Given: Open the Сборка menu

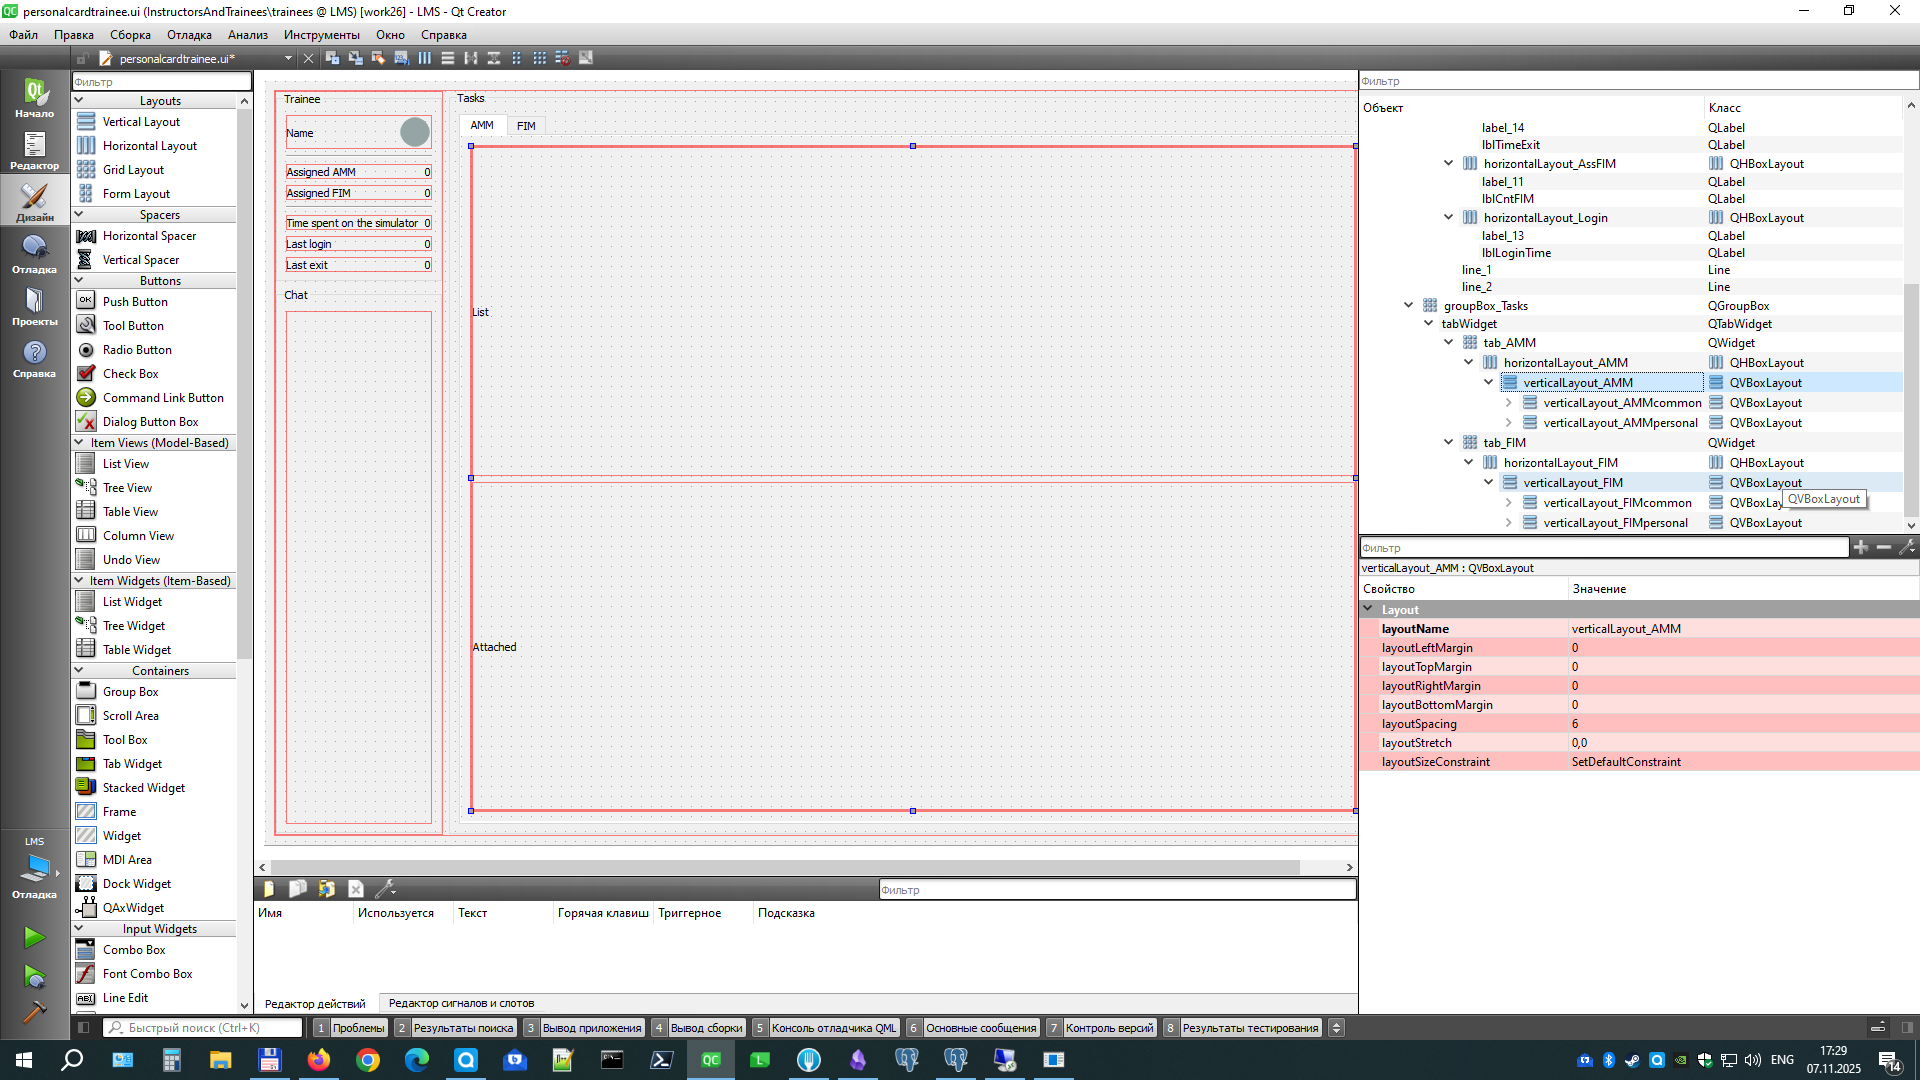Looking at the screenshot, I should (130, 35).
